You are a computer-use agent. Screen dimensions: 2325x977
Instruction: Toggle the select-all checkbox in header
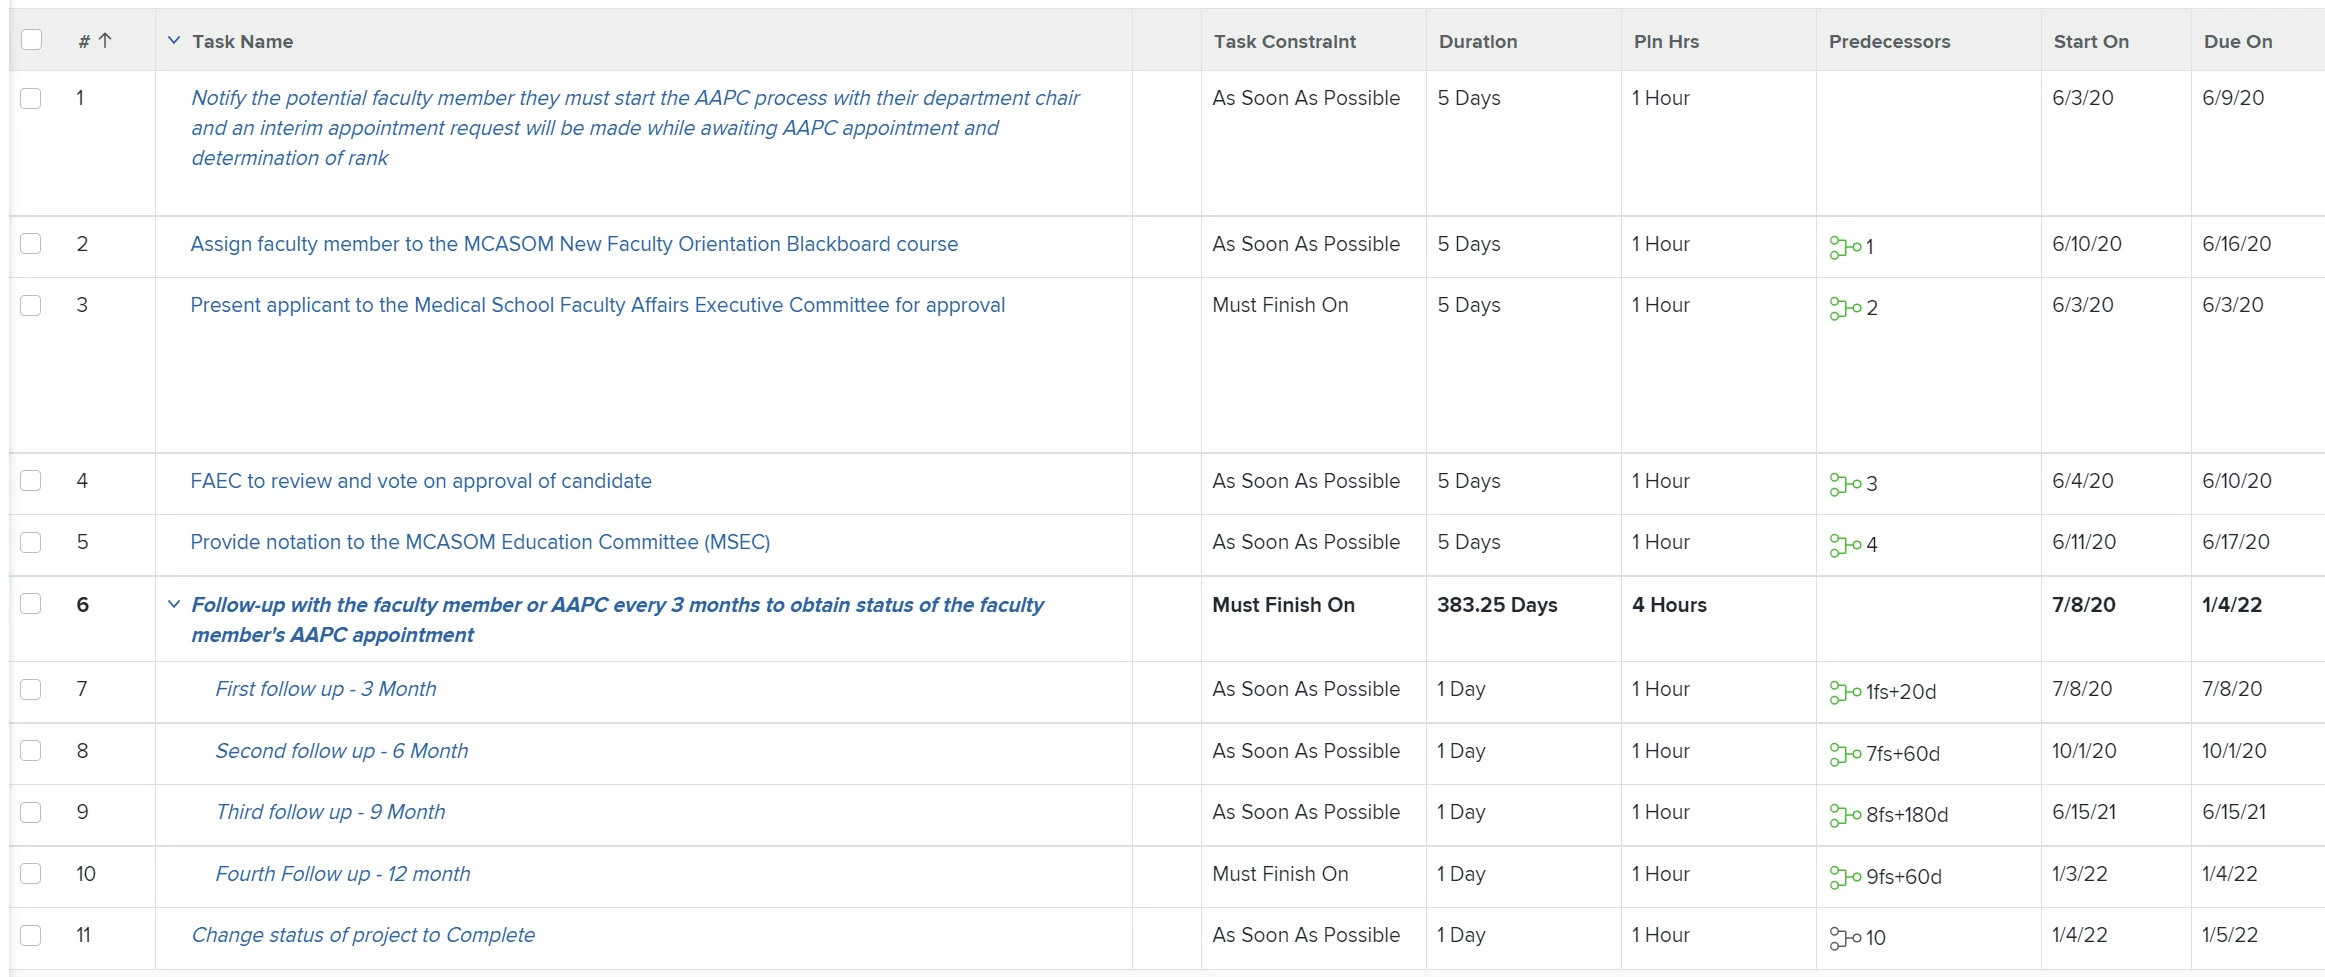32,39
